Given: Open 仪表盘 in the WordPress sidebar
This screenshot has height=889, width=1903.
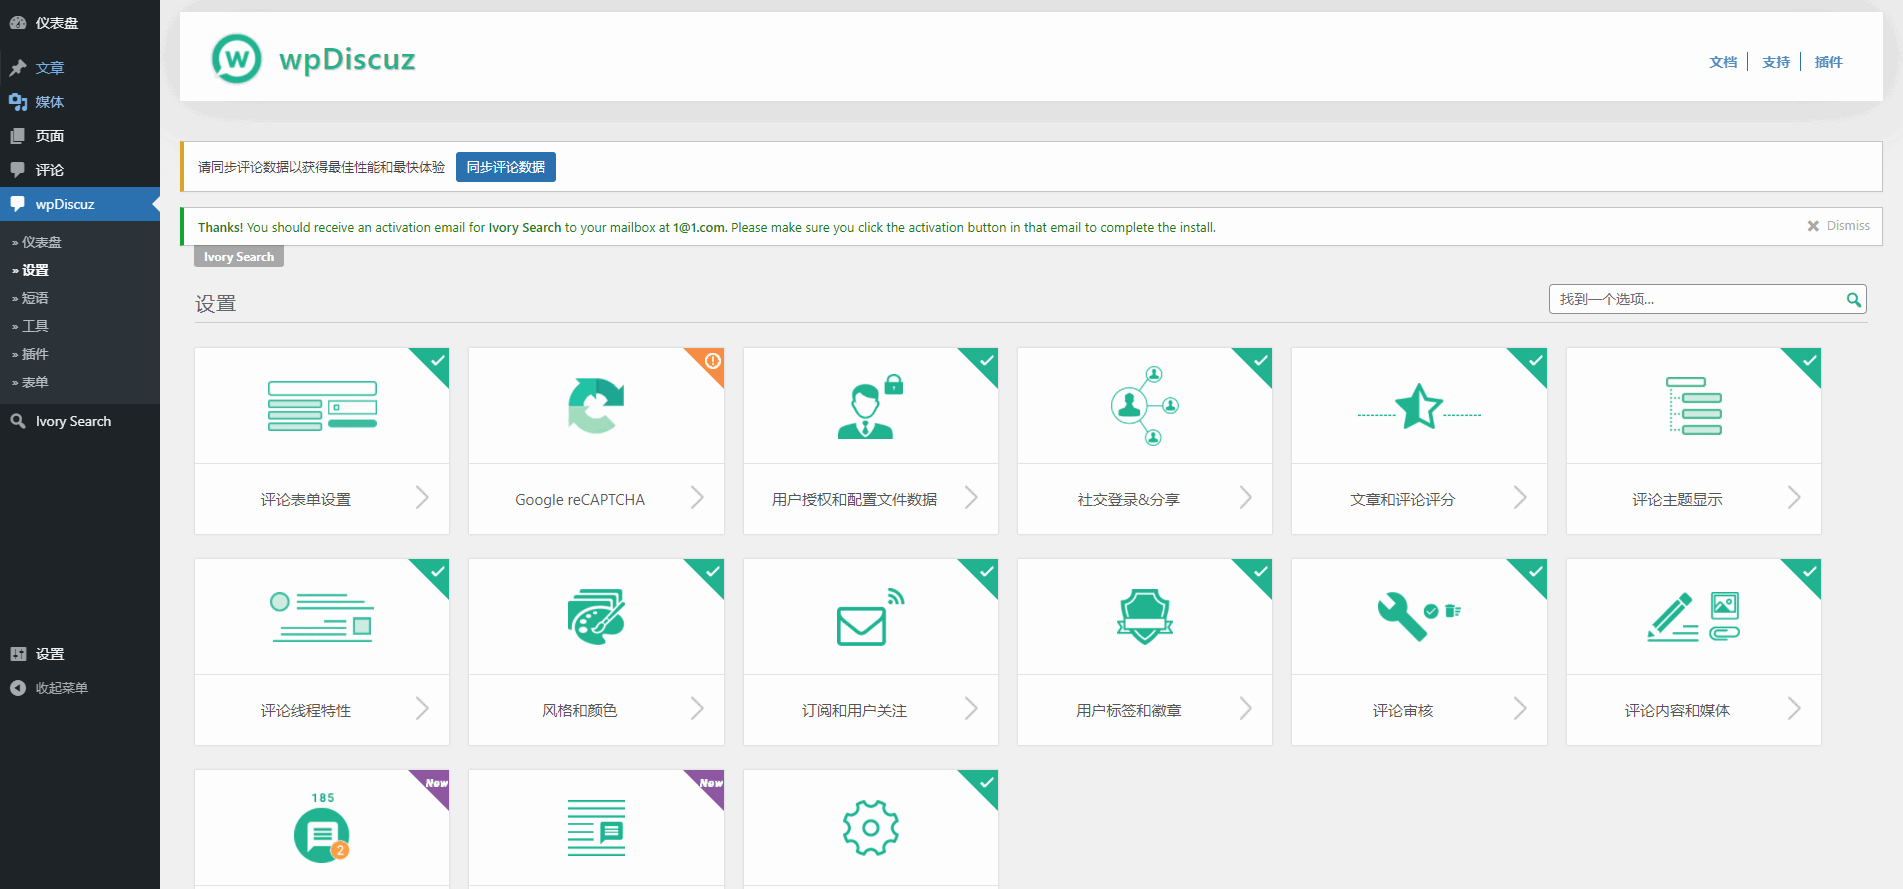Looking at the screenshot, I should point(80,23).
